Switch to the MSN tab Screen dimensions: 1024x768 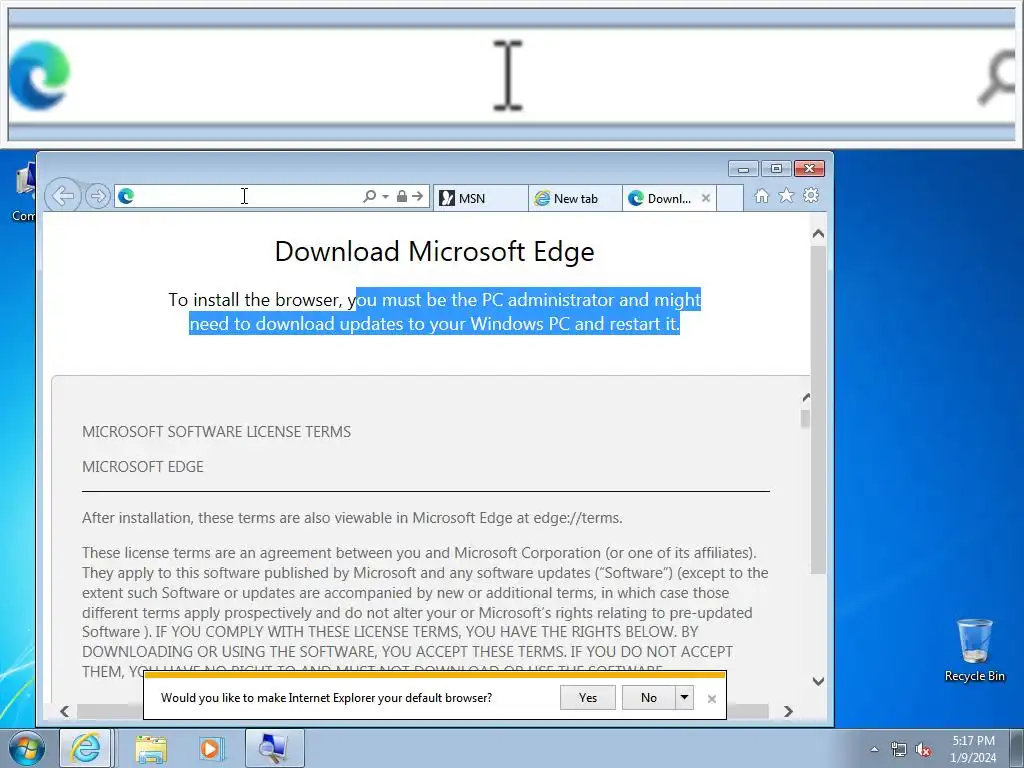point(481,198)
